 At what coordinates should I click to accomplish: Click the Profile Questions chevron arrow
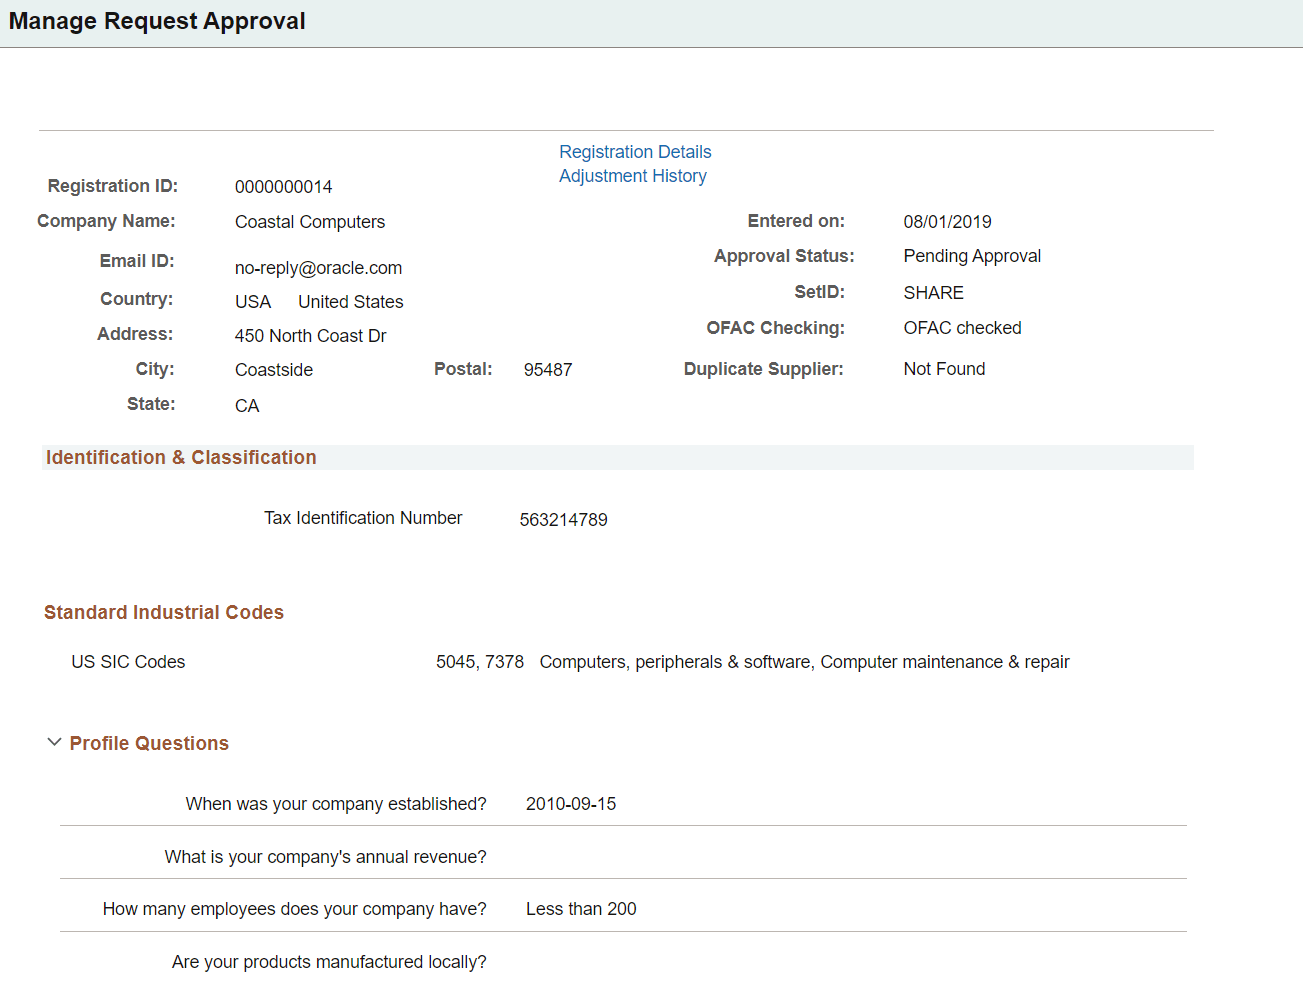[x=54, y=742]
